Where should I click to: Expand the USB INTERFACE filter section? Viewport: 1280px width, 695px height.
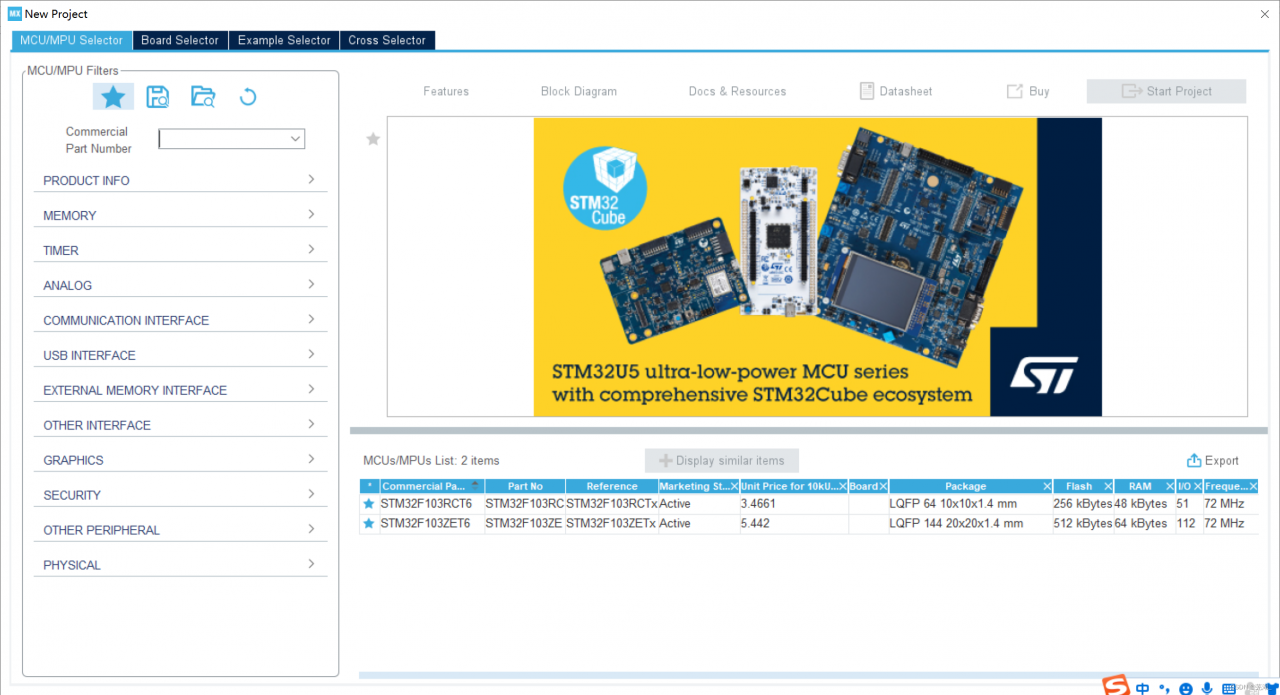click(x=180, y=355)
